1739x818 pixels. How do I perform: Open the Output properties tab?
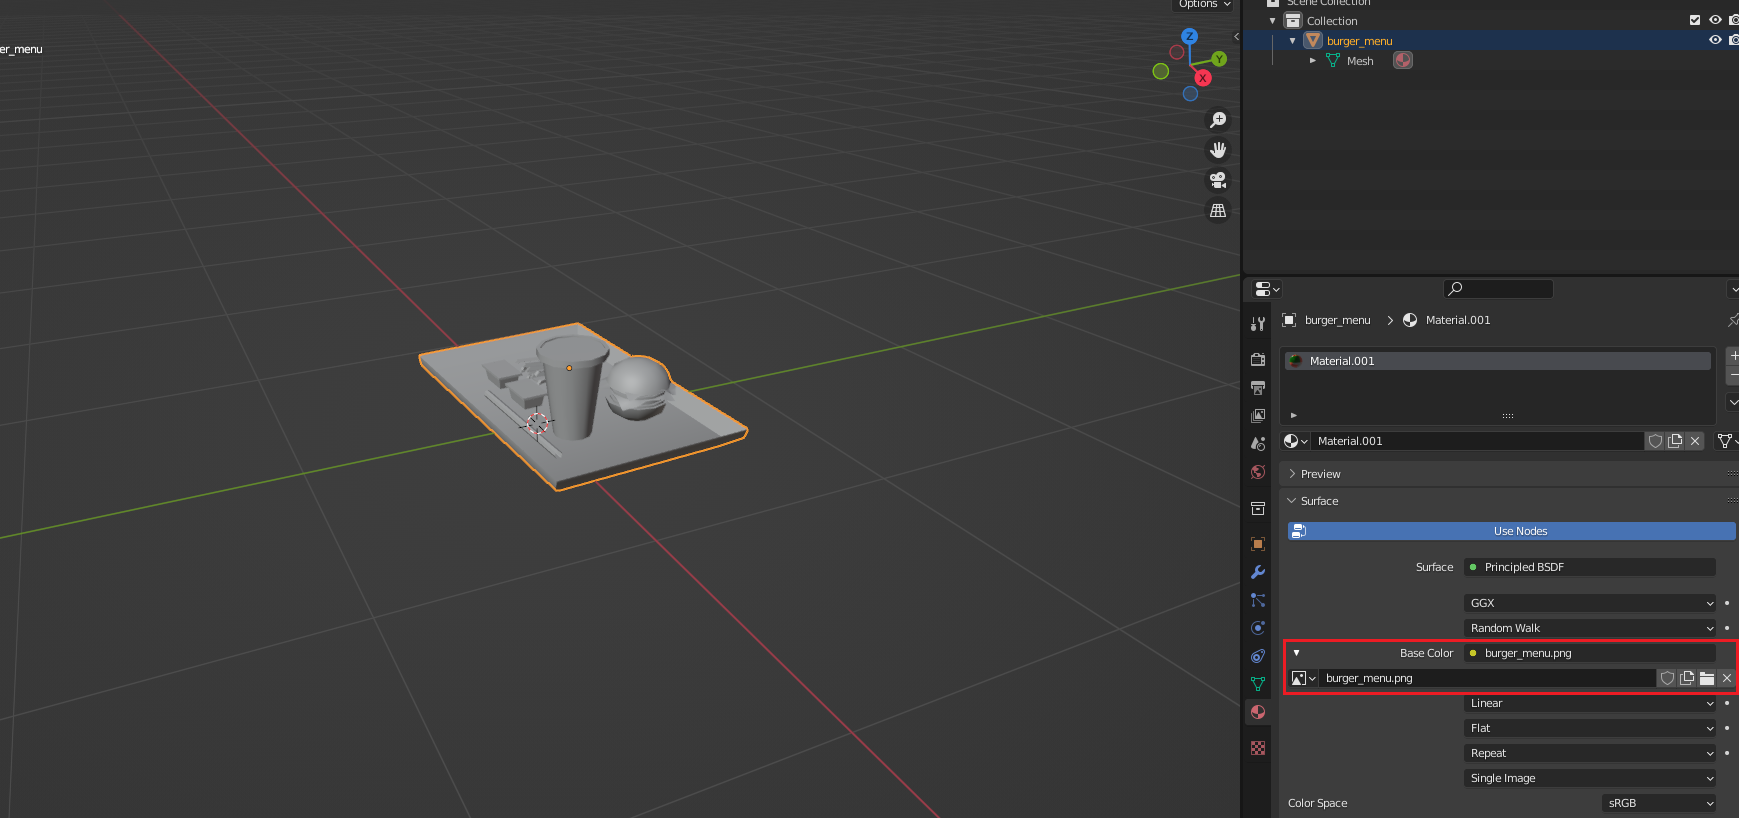[x=1258, y=387]
